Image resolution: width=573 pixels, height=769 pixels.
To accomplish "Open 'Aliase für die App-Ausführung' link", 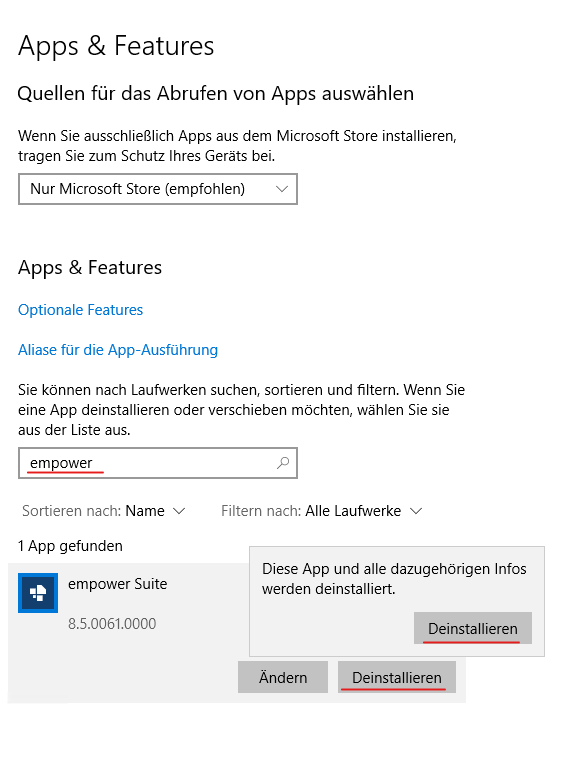I will click(x=118, y=350).
